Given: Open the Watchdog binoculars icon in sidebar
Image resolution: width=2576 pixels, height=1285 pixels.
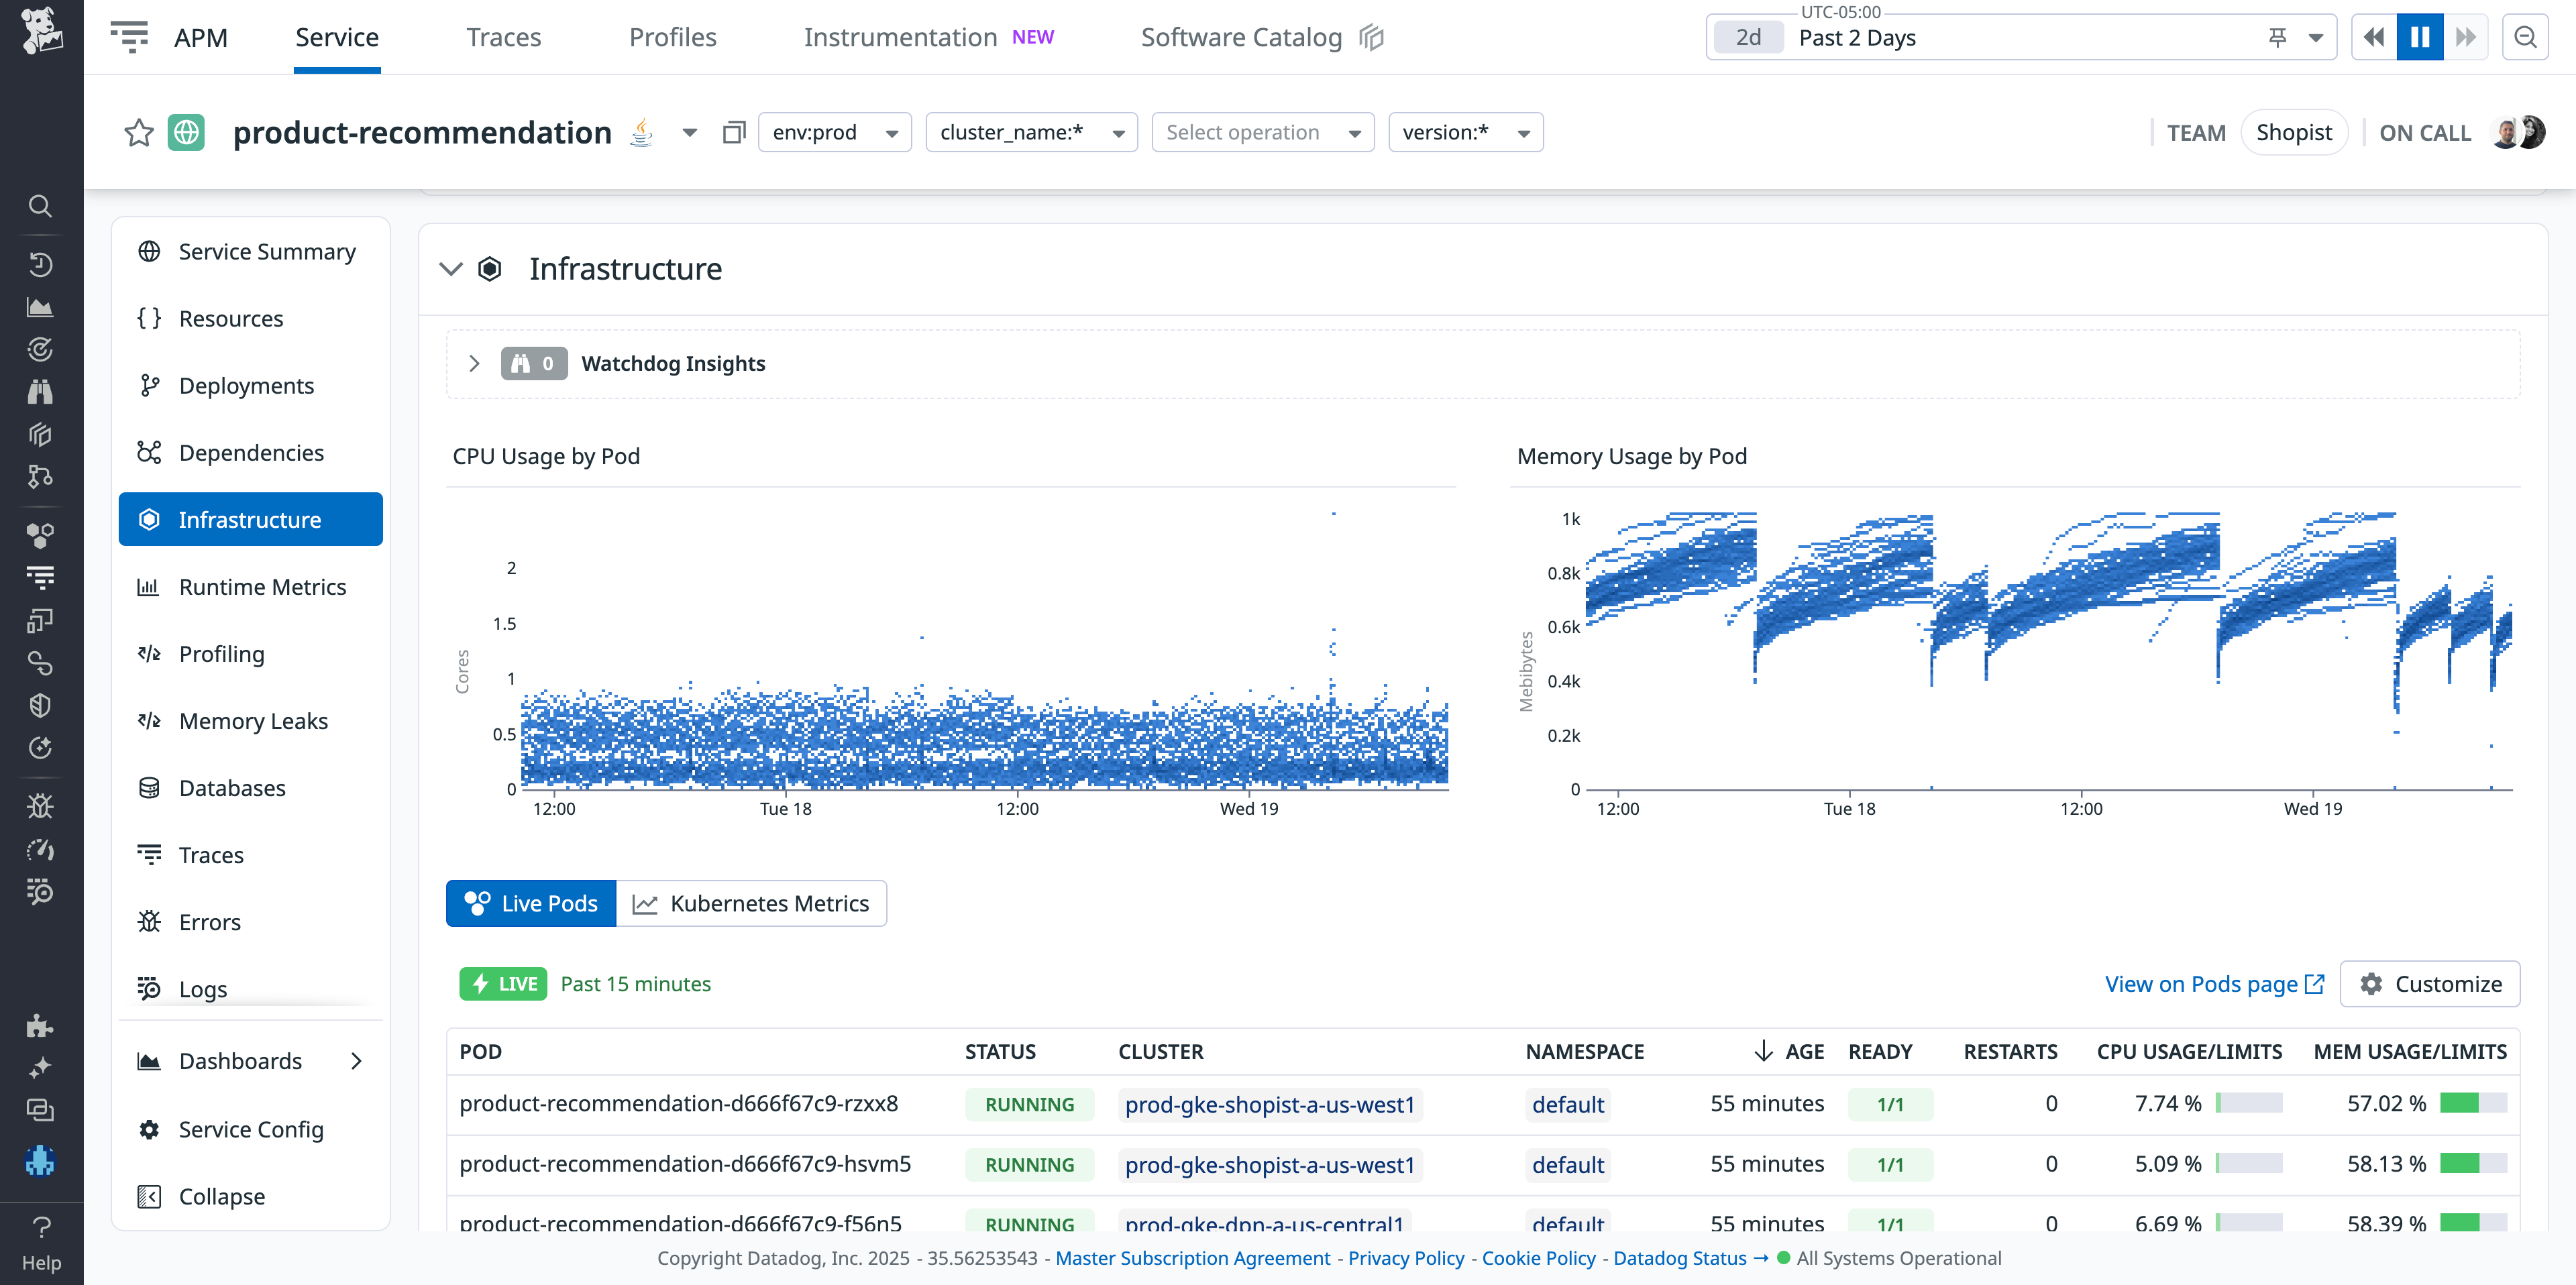Looking at the screenshot, I should 40,390.
